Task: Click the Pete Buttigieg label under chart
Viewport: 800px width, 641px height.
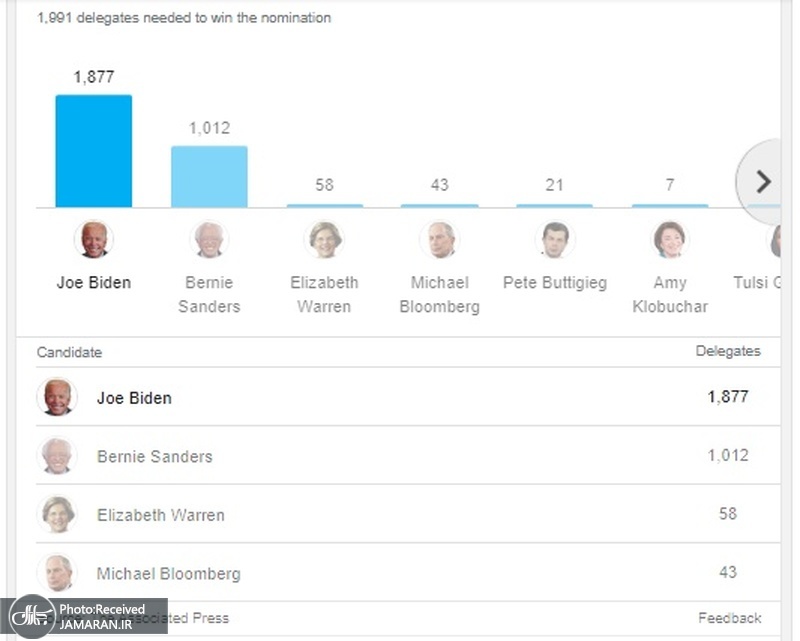Action: pos(555,283)
